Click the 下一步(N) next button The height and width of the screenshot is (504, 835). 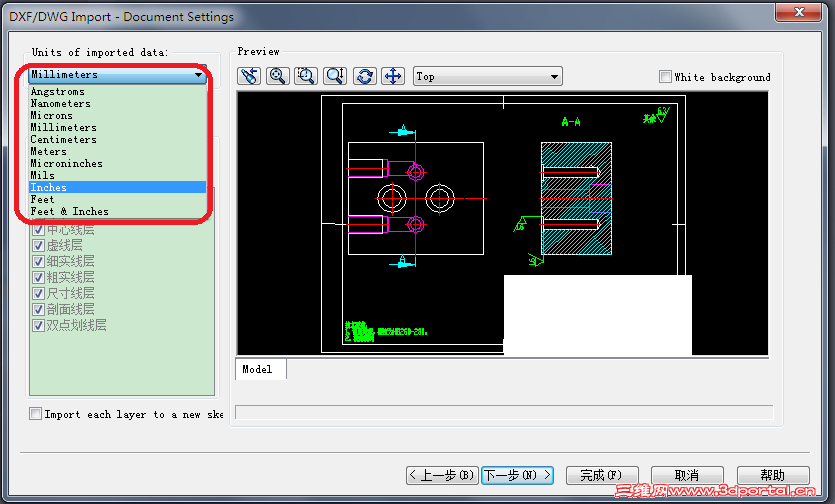(x=517, y=475)
